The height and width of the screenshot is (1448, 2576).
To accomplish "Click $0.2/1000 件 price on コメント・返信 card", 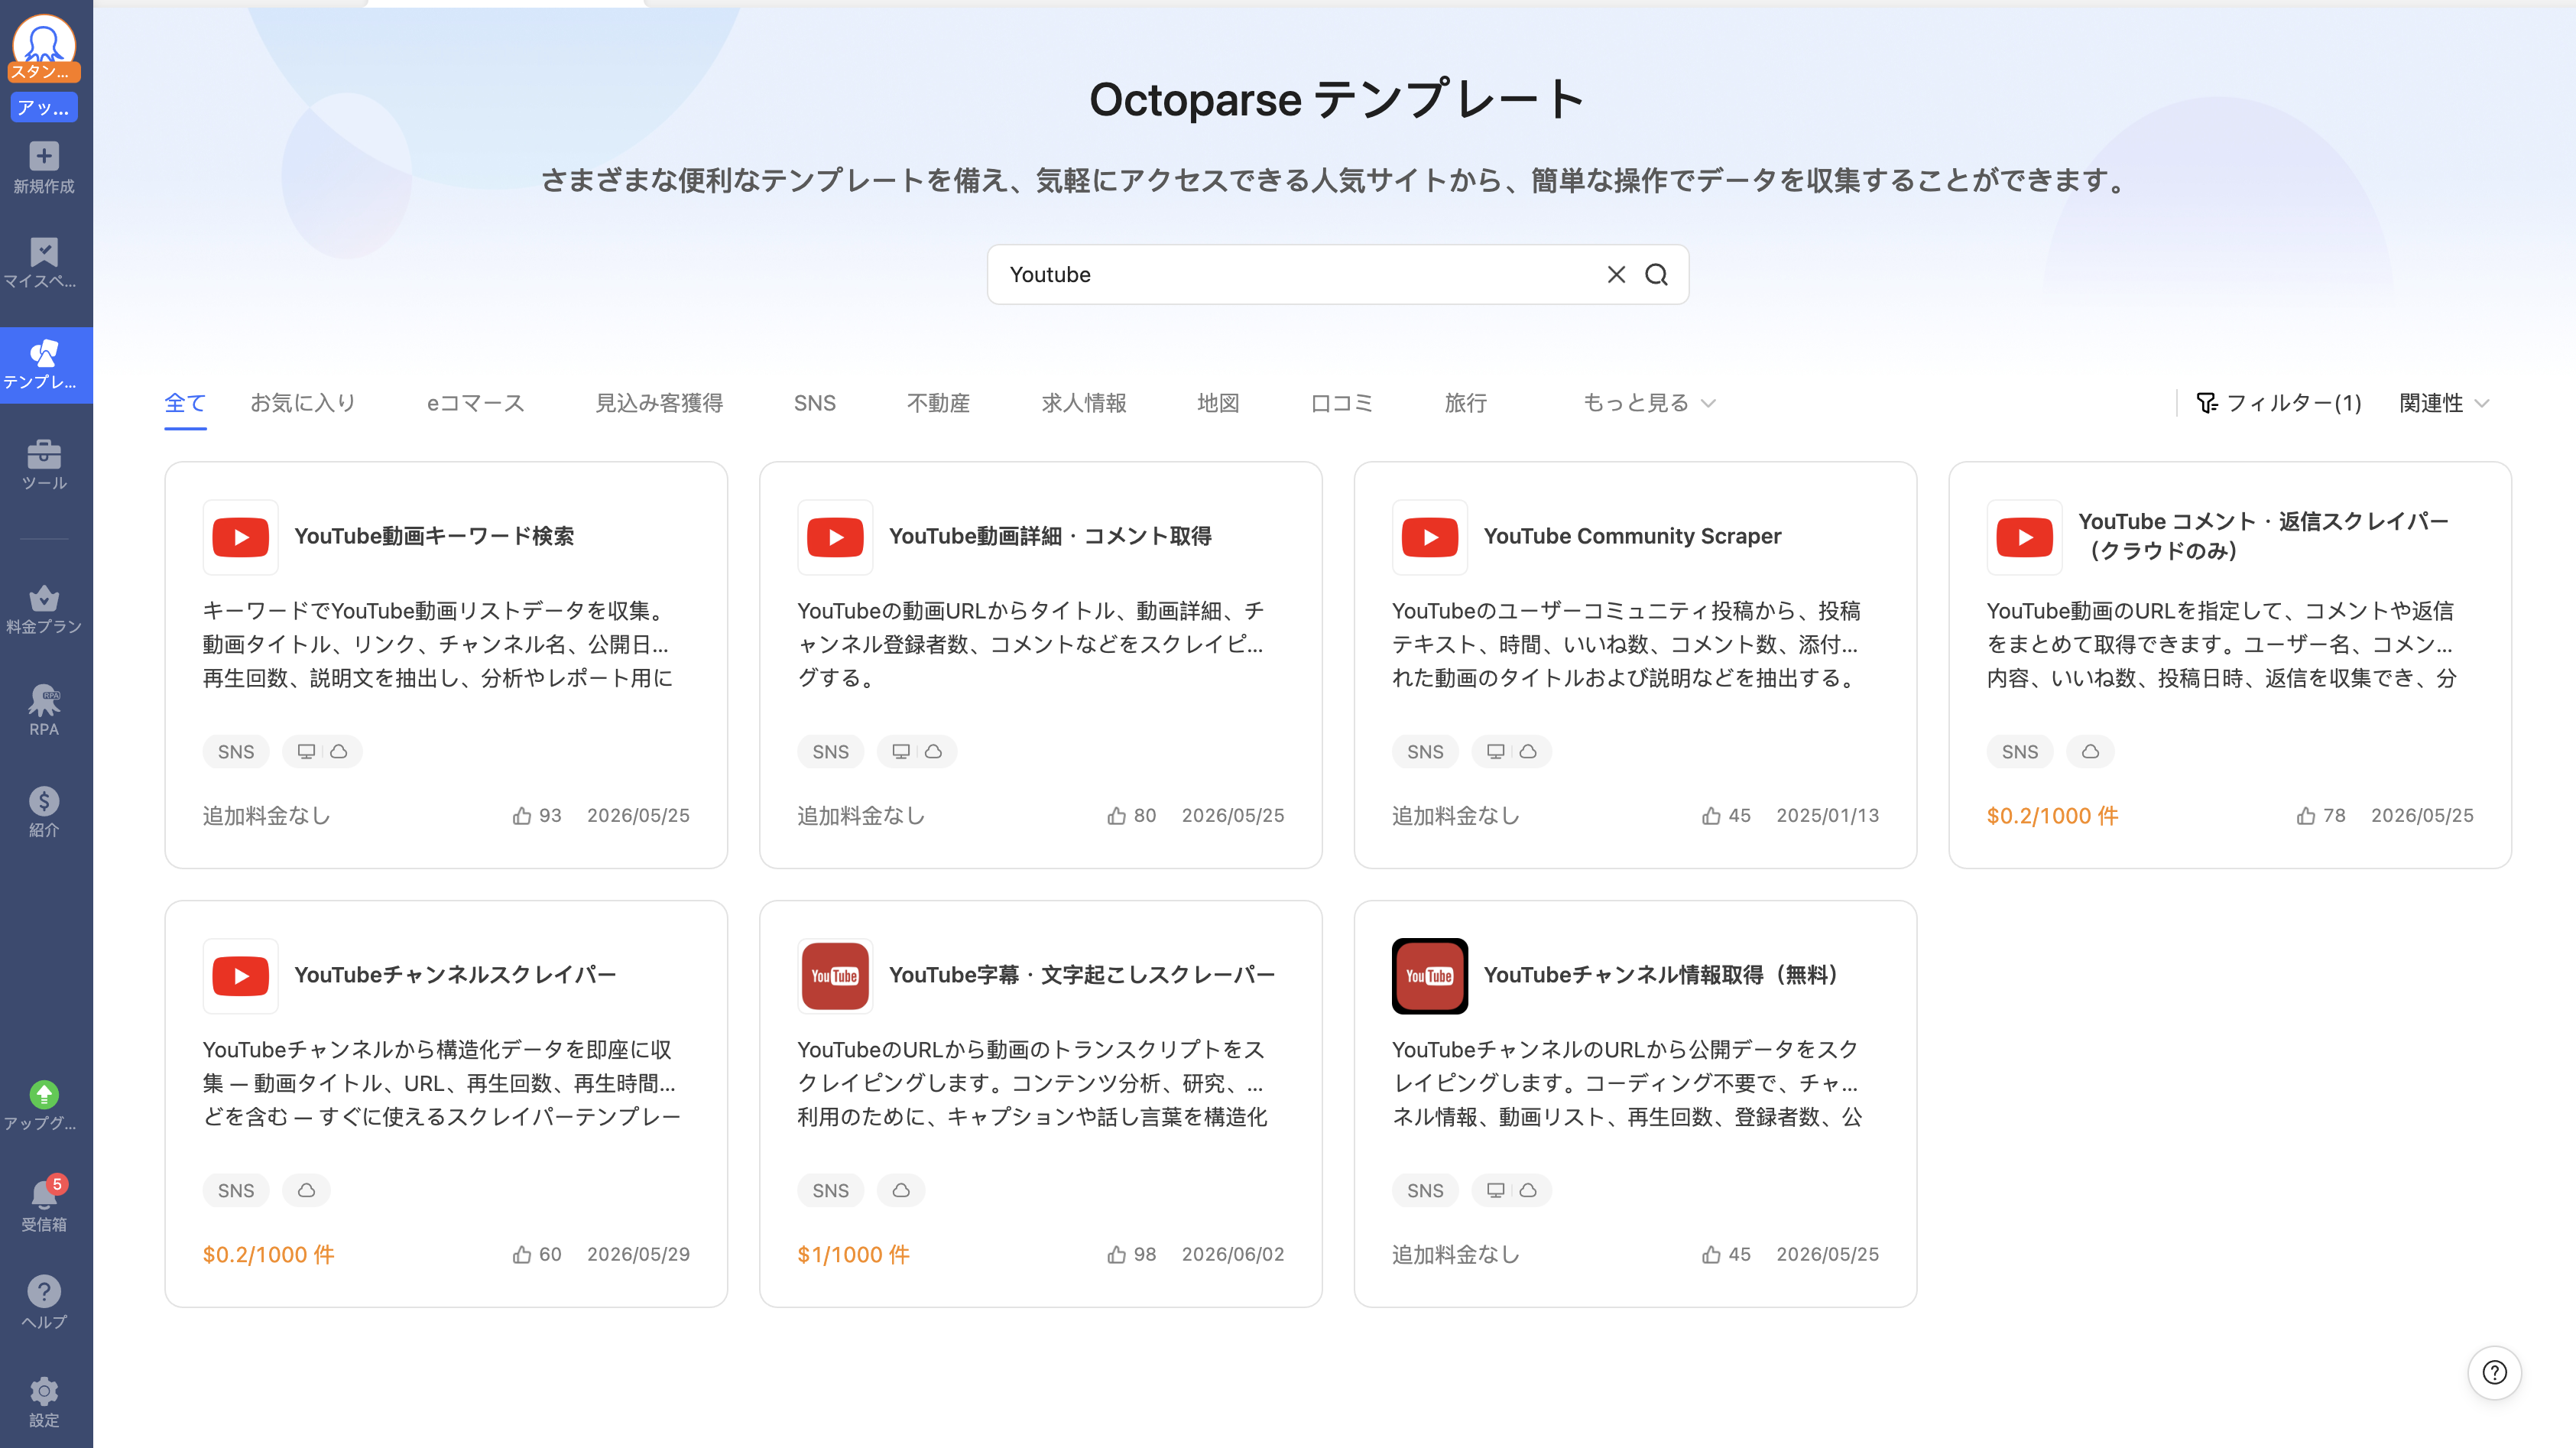I will pos(2052,816).
